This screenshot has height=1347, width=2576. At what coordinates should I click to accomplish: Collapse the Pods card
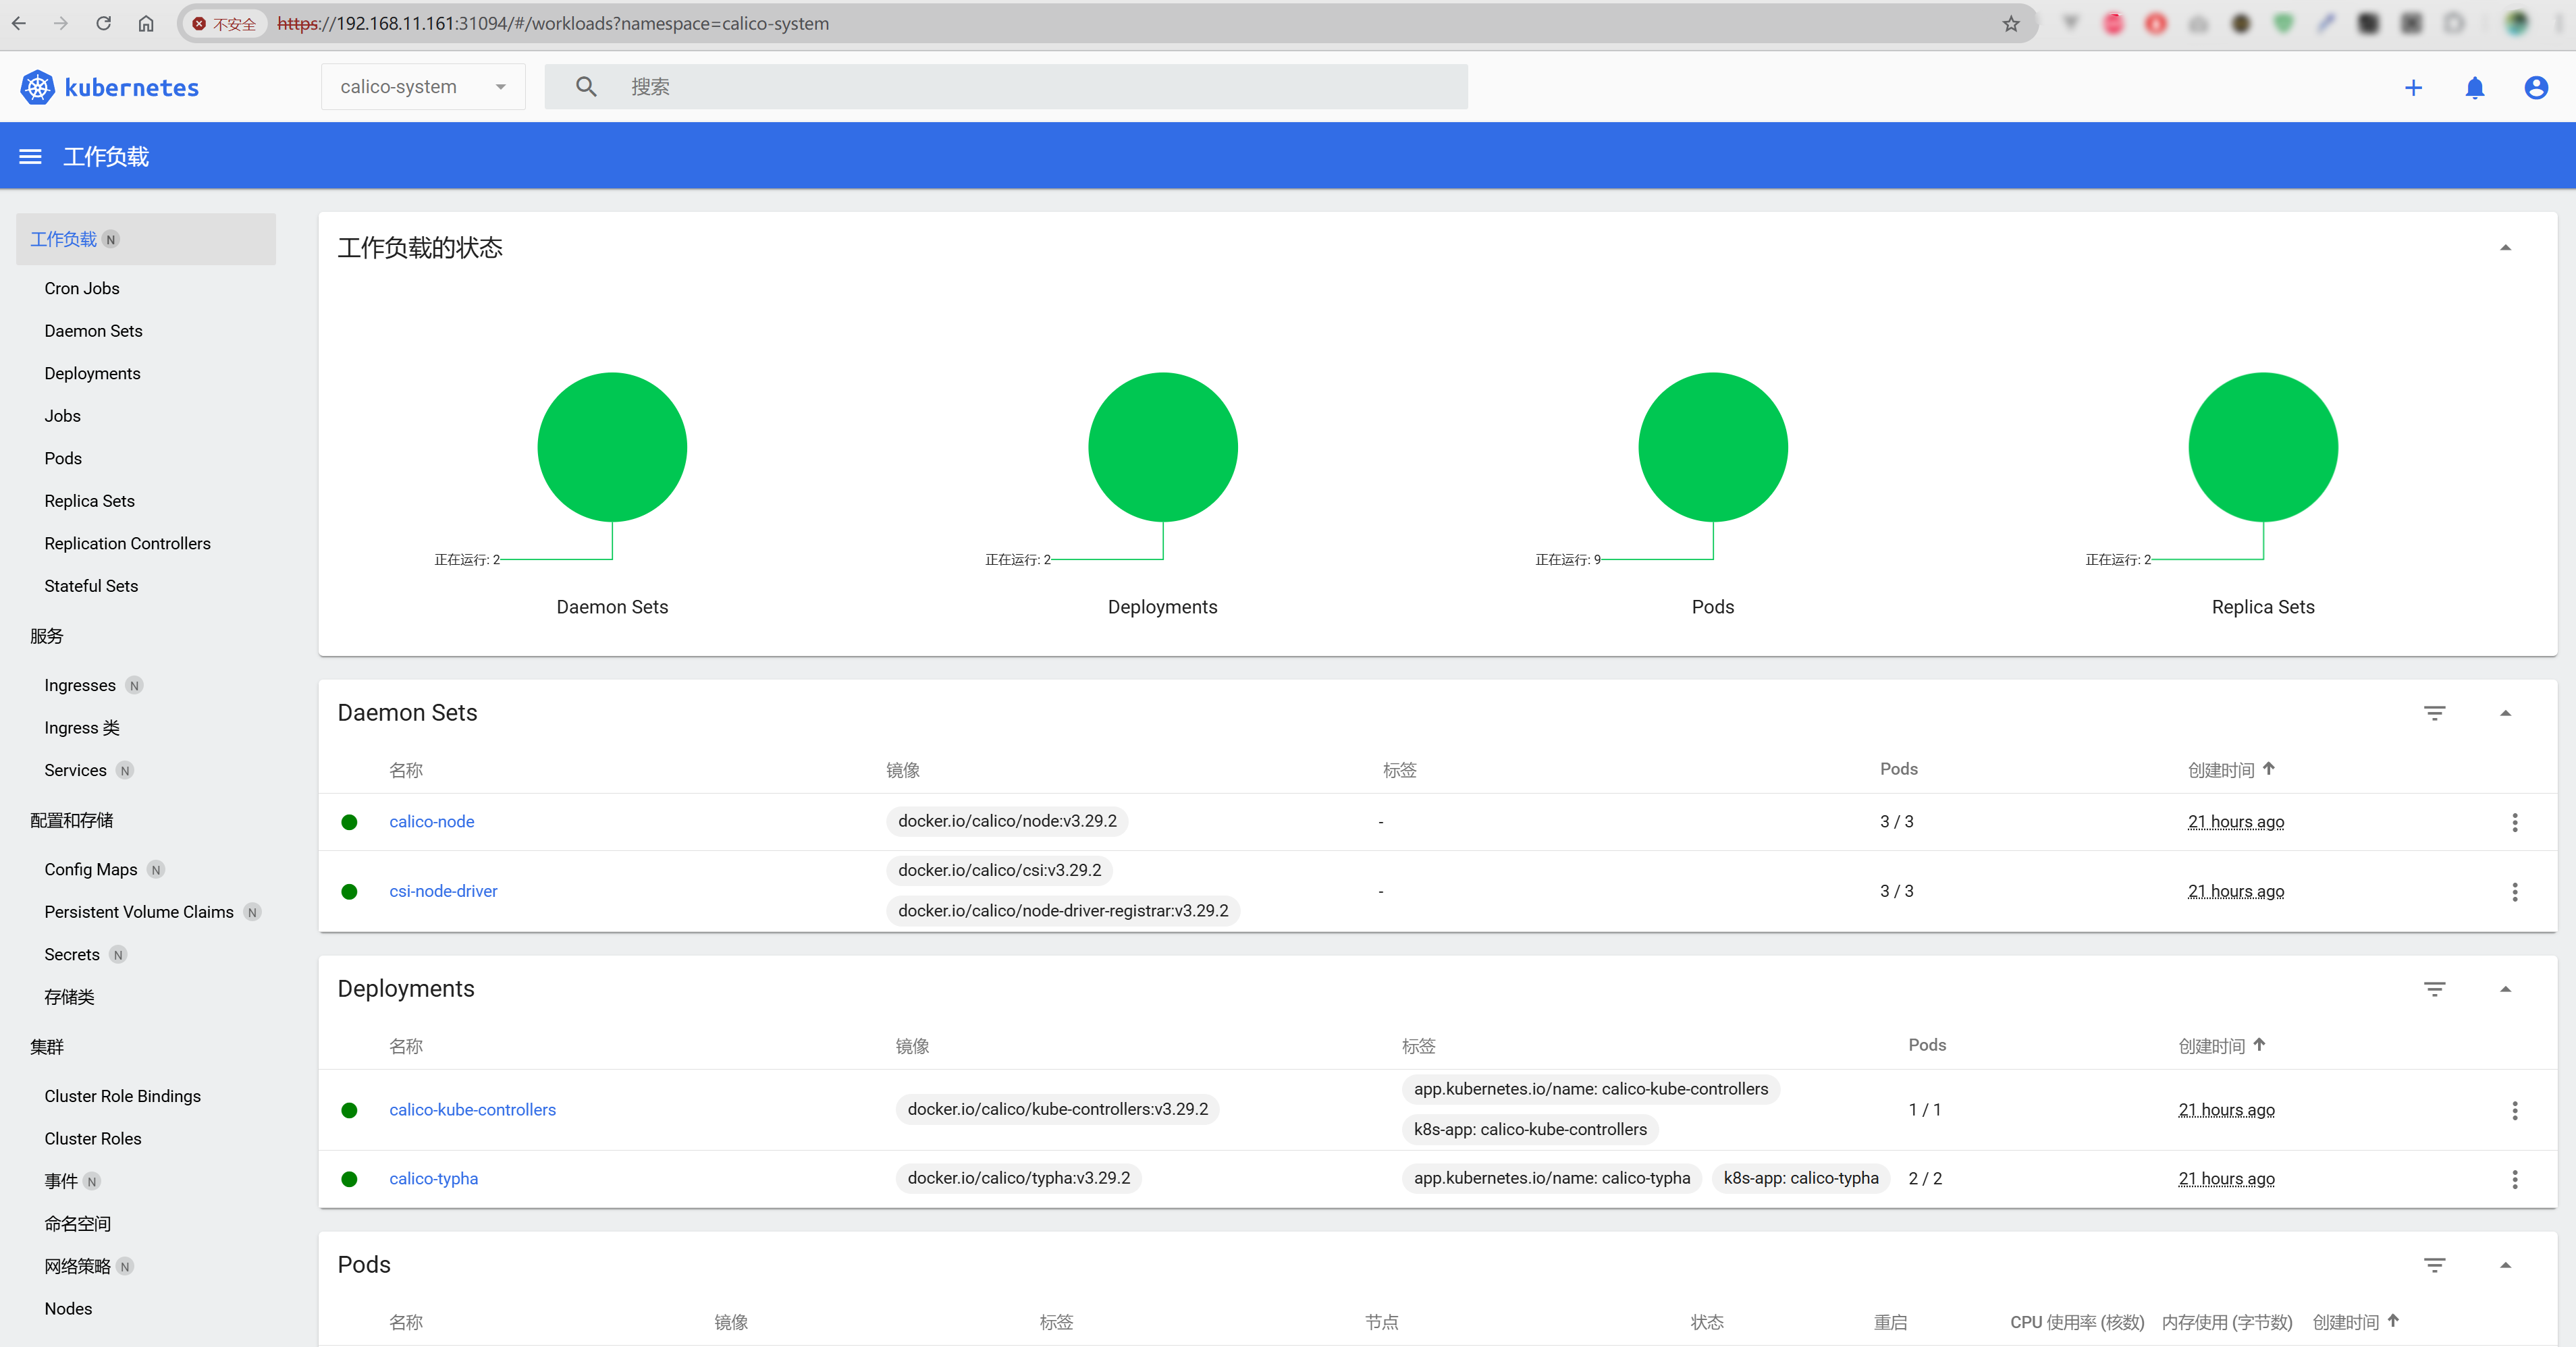(2505, 1265)
